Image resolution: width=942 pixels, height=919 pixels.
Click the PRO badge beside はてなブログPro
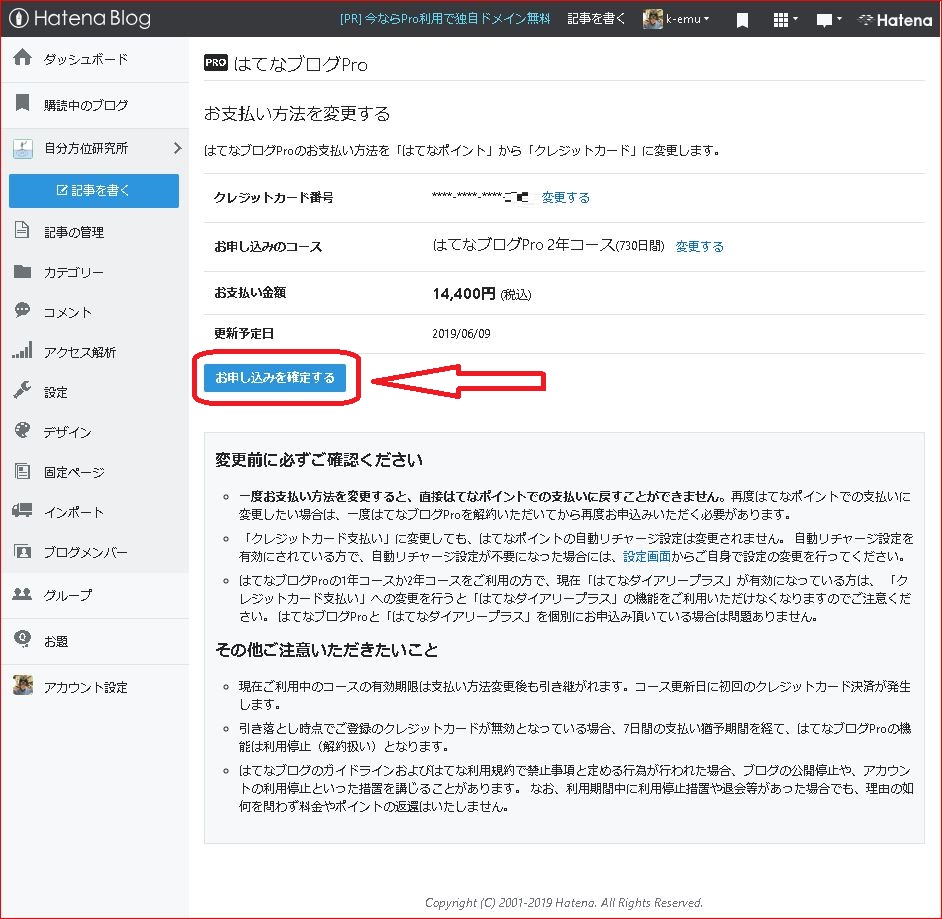(x=216, y=62)
